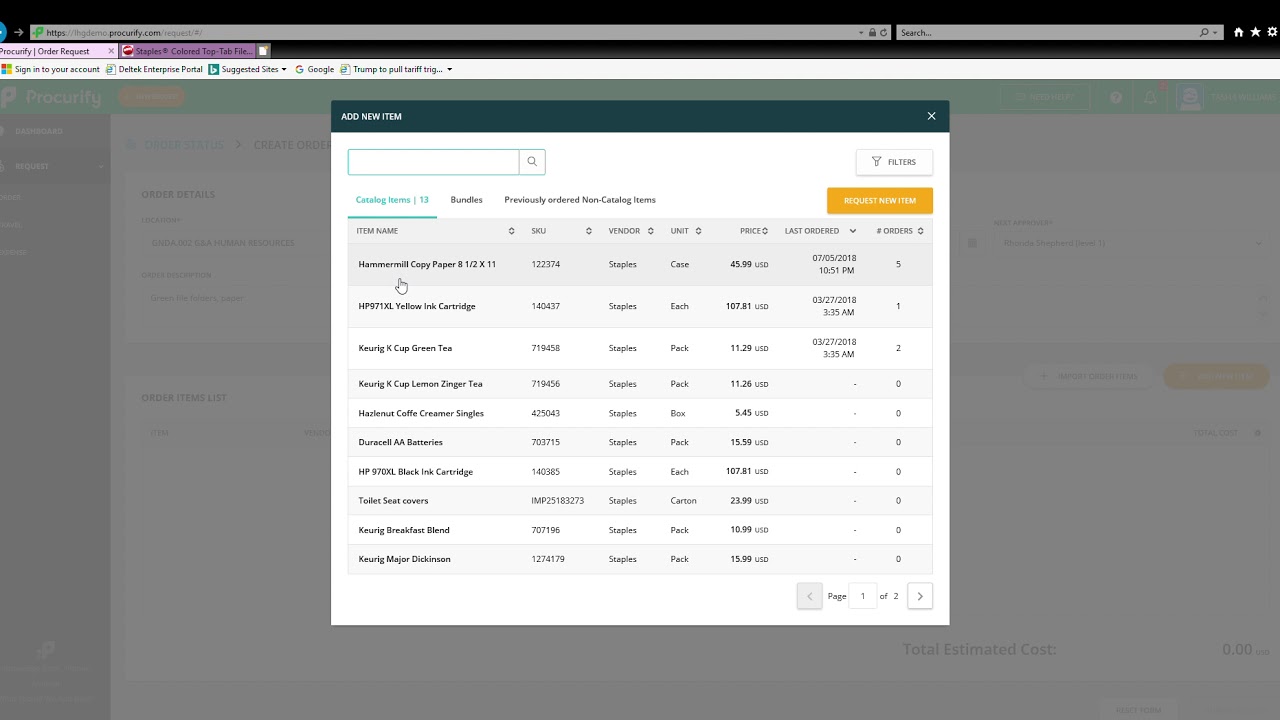The width and height of the screenshot is (1280, 720).
Task: Open browser Tools gear icon
Action: point(1273,33)
